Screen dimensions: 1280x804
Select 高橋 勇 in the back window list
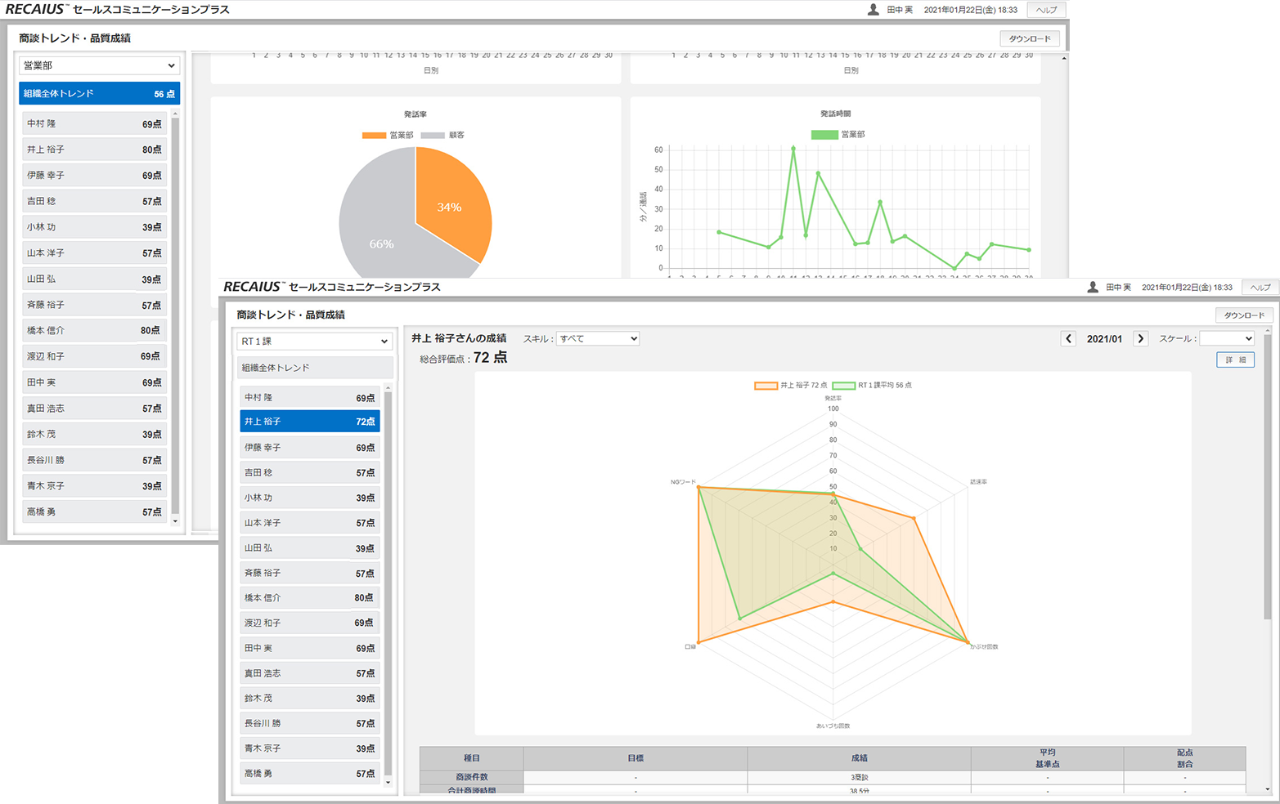coord(95,512)
